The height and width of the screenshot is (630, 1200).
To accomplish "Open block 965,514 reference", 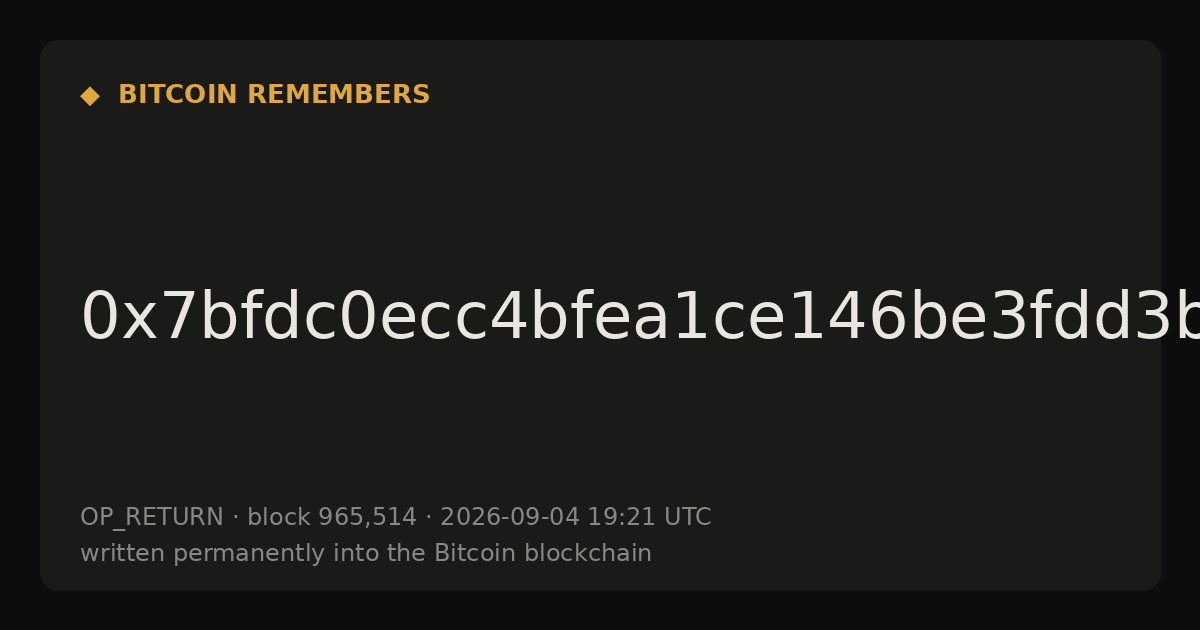I will 332,518.
